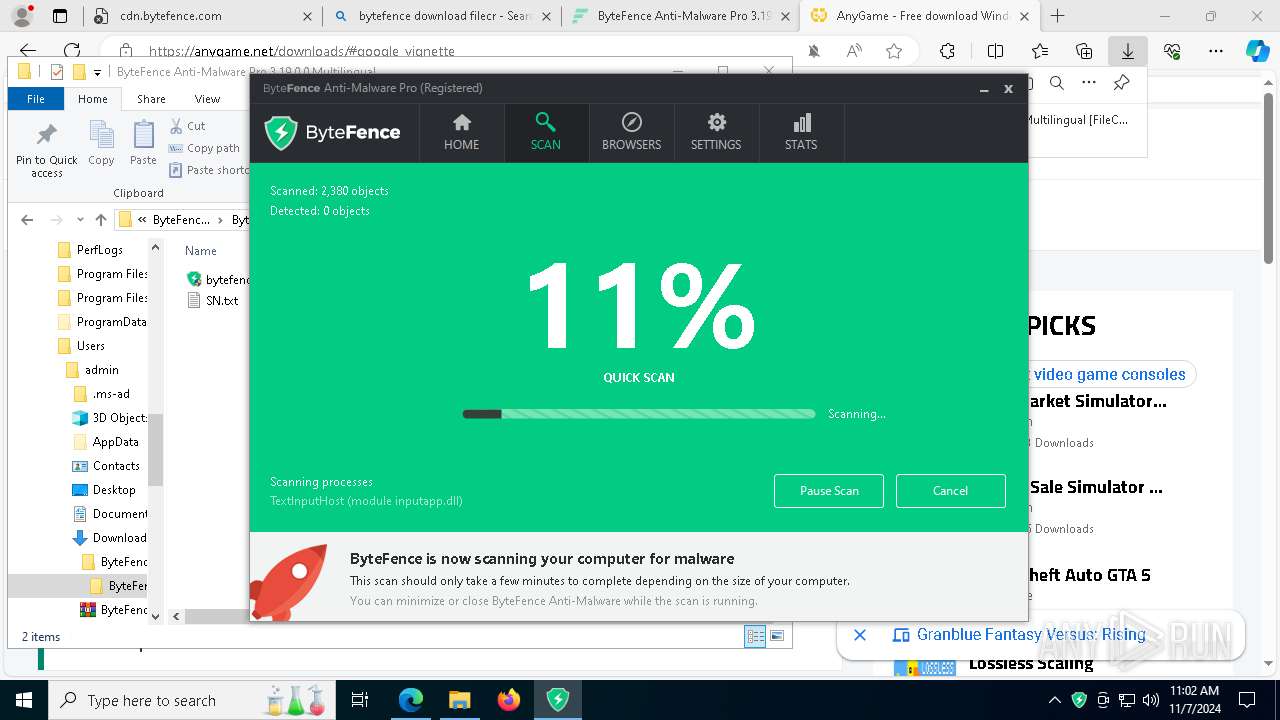Go back in File Explorer
Screen dimensions: 1280x720
27,220
